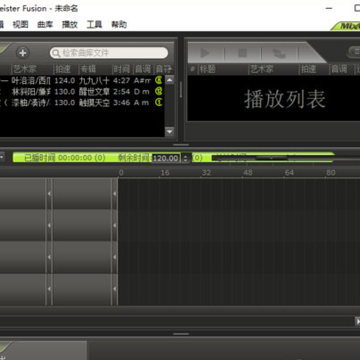Click timeline ruler marker 48
Viewport: 360px width, 360px height.
click(248, 173)
